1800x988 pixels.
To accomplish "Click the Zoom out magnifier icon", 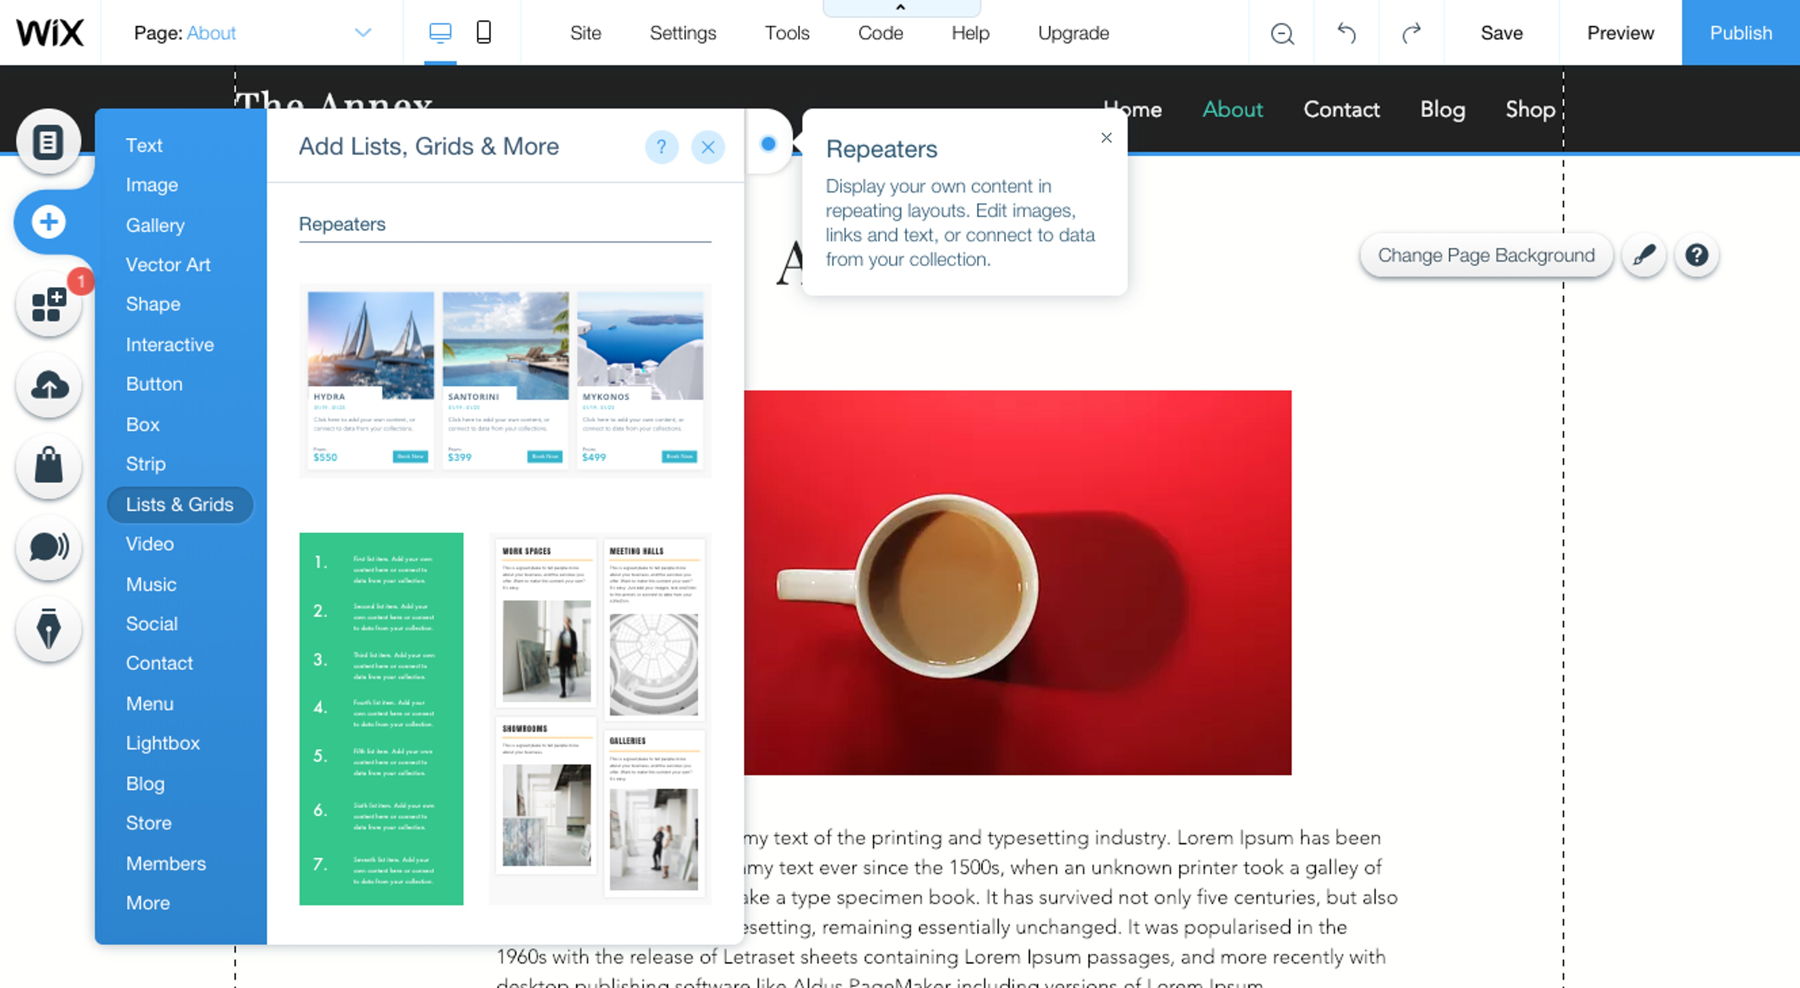I will pyautogui.click(x=1282, y=33).
